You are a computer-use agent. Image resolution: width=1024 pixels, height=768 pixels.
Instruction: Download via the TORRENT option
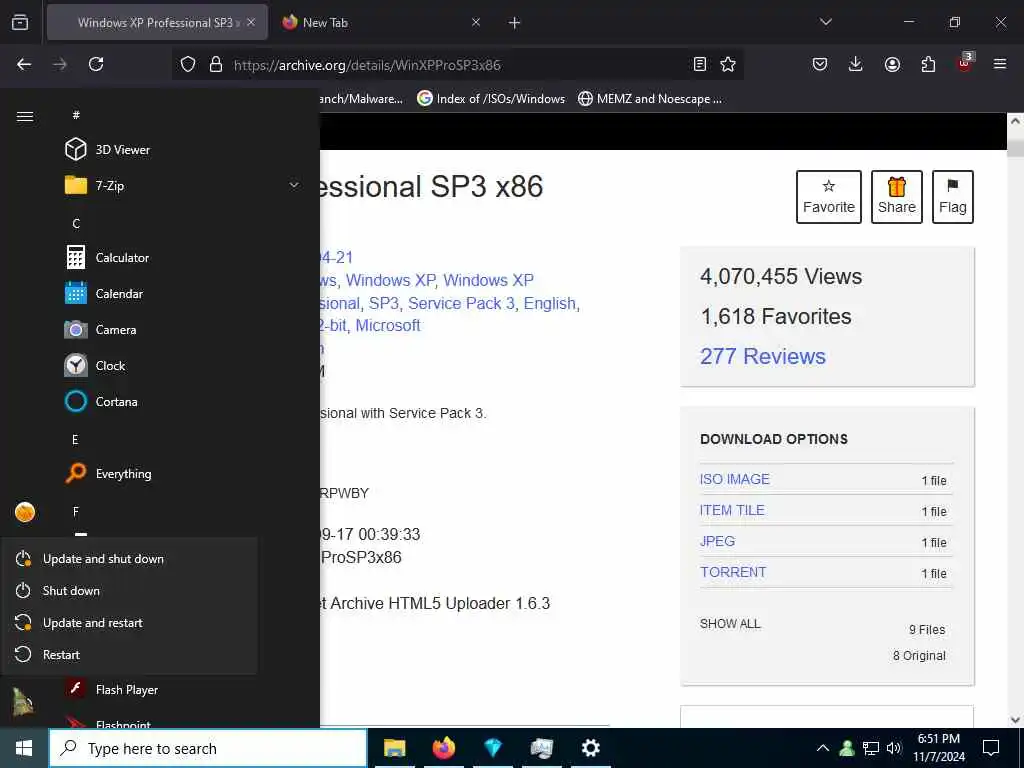point(733,572)
